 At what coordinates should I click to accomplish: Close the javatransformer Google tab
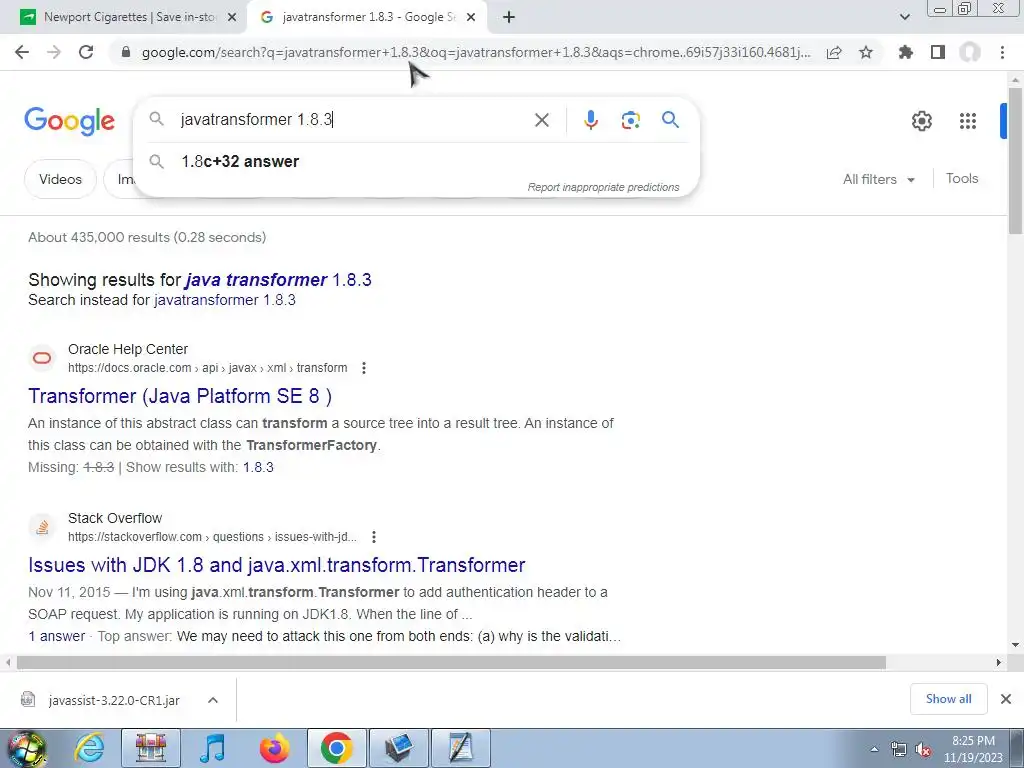pyautogui.click(x=471, y=18)
